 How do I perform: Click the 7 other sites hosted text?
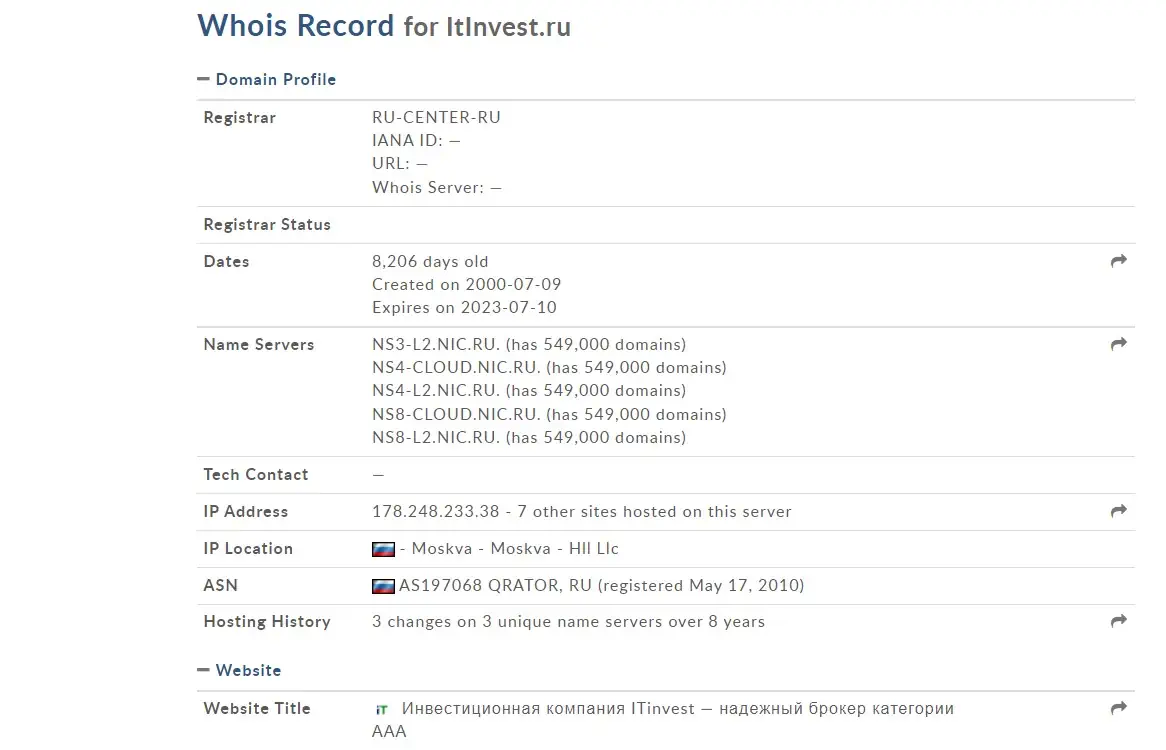pos(654,511)
